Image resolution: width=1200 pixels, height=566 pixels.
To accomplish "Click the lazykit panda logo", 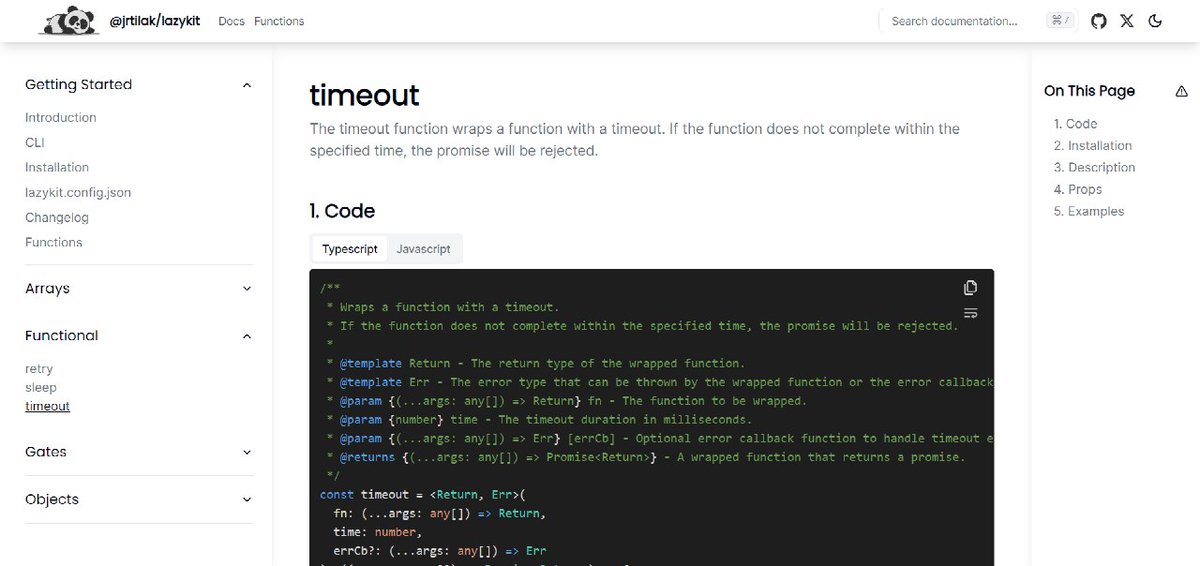I will [68, 20].
